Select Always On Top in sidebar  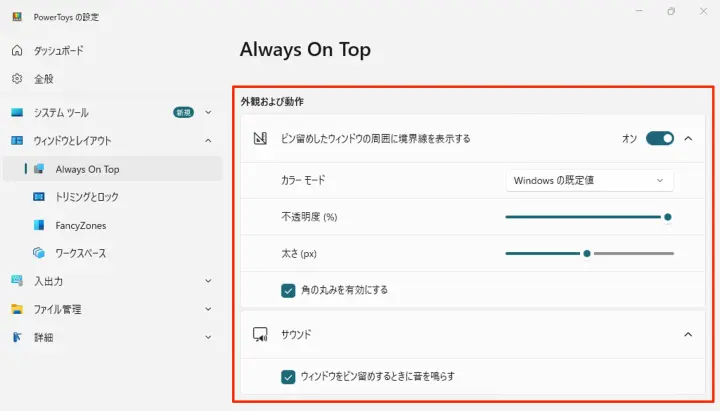pos(112,169)
